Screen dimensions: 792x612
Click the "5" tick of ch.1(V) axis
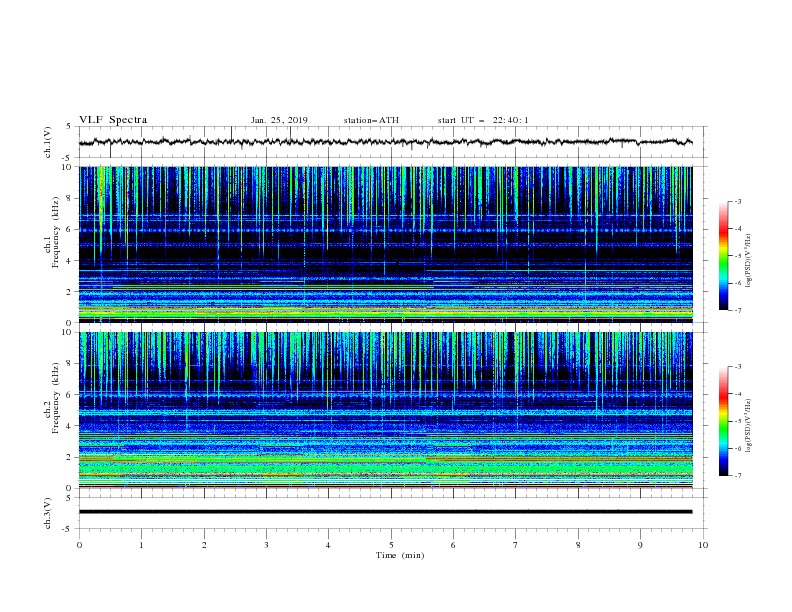pos(70,127)
